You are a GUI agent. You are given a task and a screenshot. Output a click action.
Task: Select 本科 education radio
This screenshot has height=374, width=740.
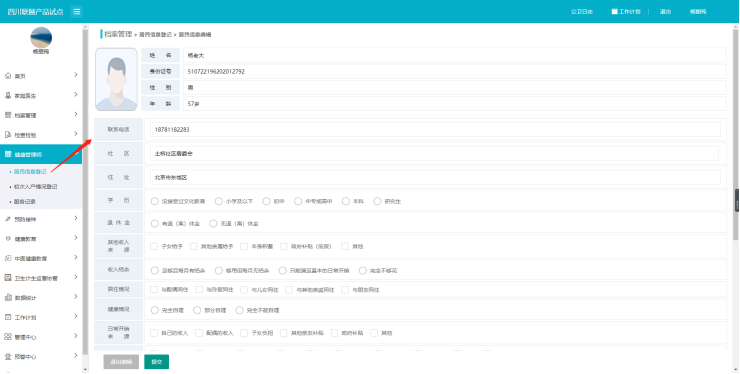[346, 201]
